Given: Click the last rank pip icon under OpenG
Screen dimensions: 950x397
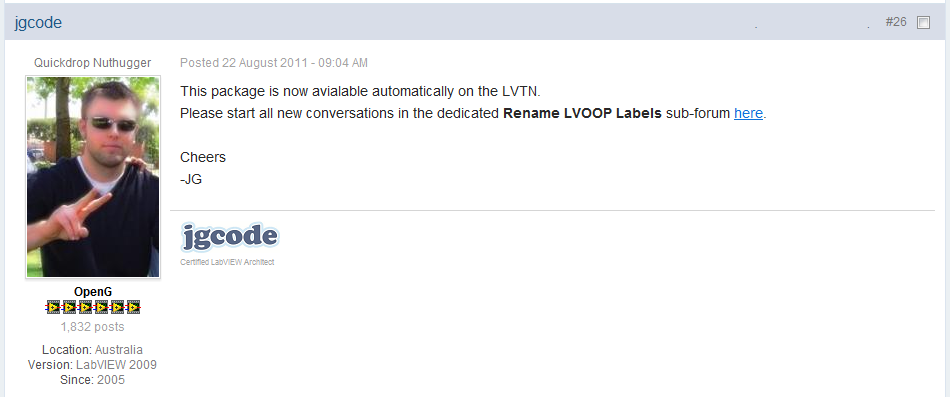Looking at the screenshot, I should [x=133, y=307].
